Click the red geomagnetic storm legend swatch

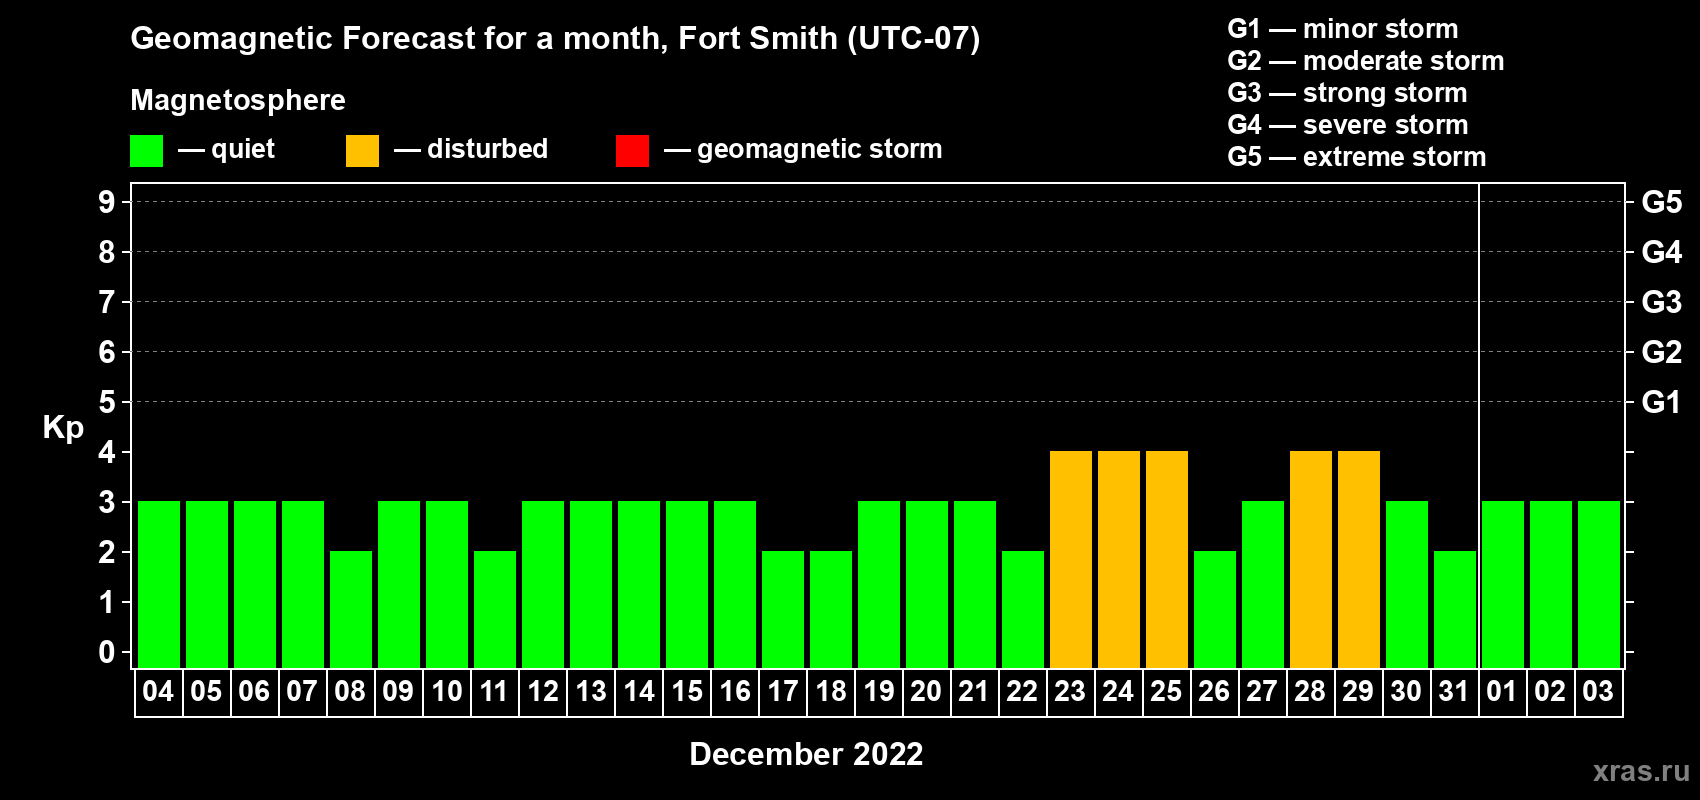tap(632, 151)
